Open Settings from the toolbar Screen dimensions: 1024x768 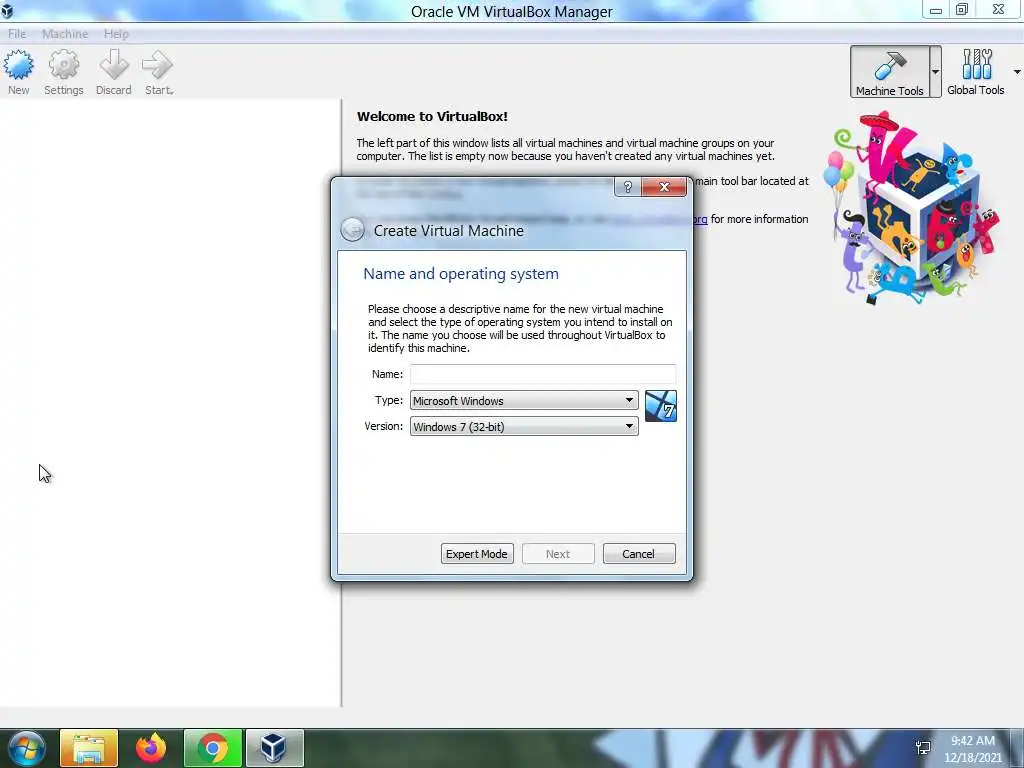63,72
